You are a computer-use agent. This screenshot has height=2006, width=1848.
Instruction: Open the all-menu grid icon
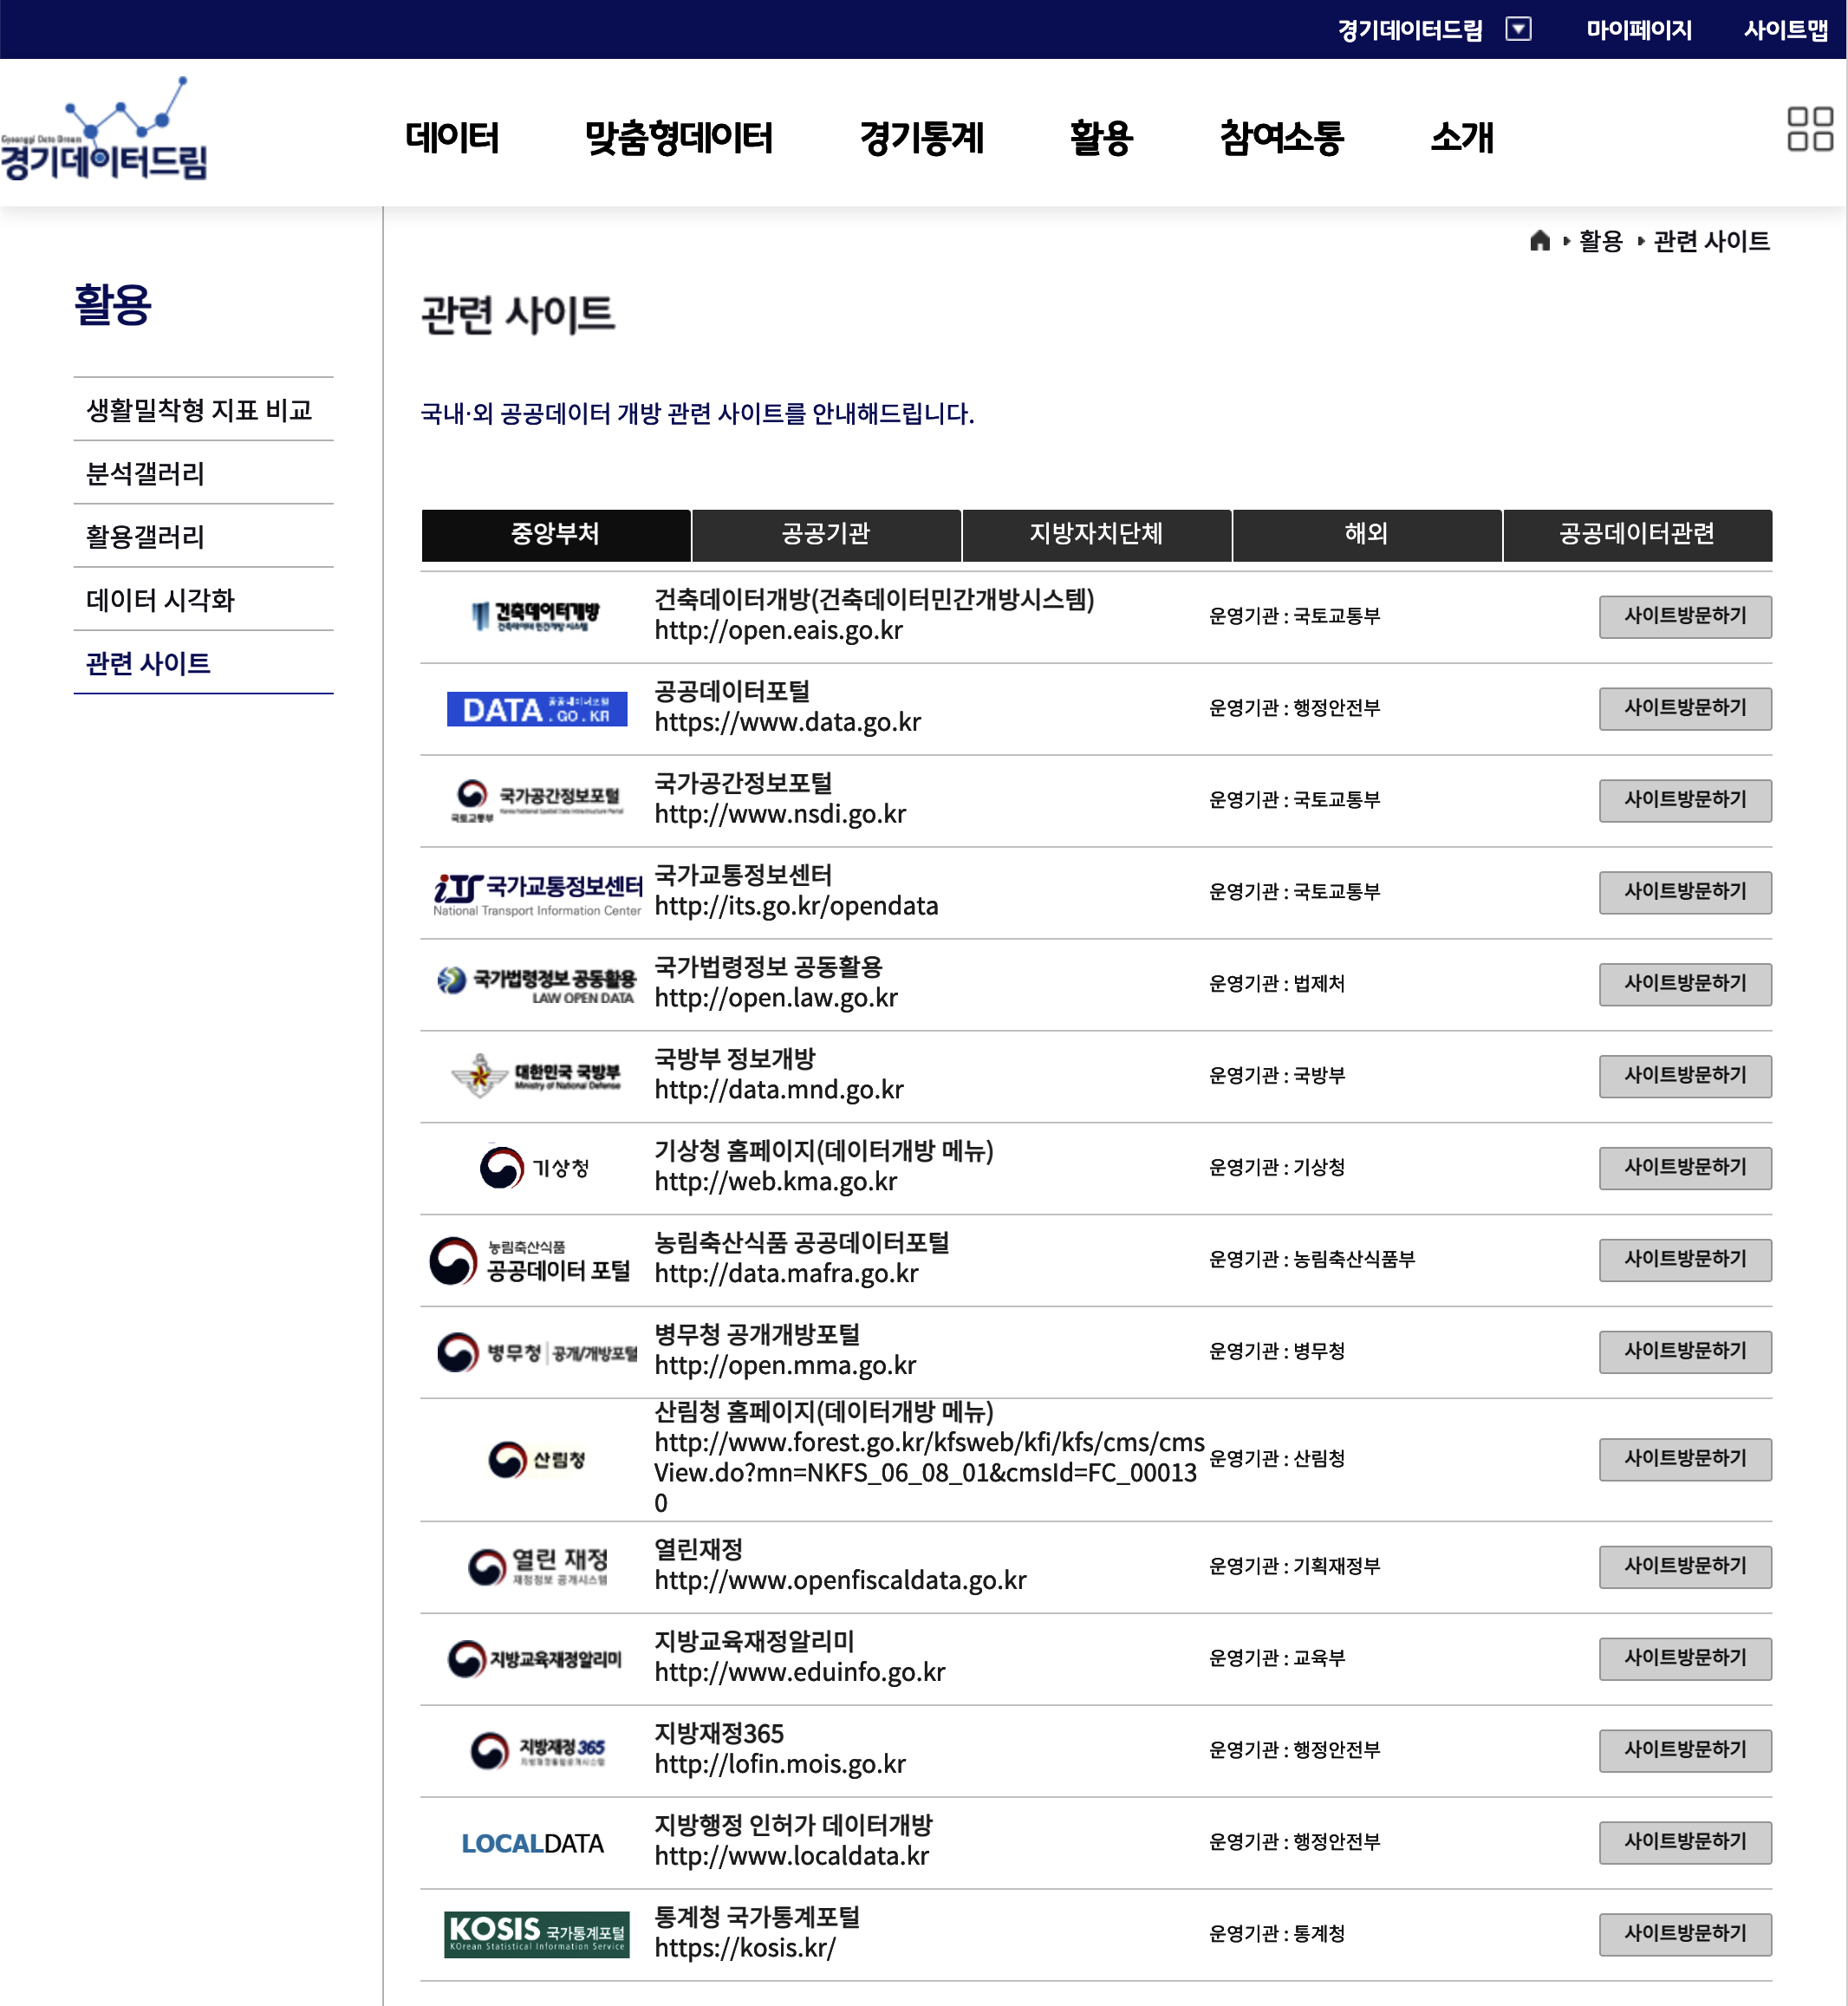1809,130
